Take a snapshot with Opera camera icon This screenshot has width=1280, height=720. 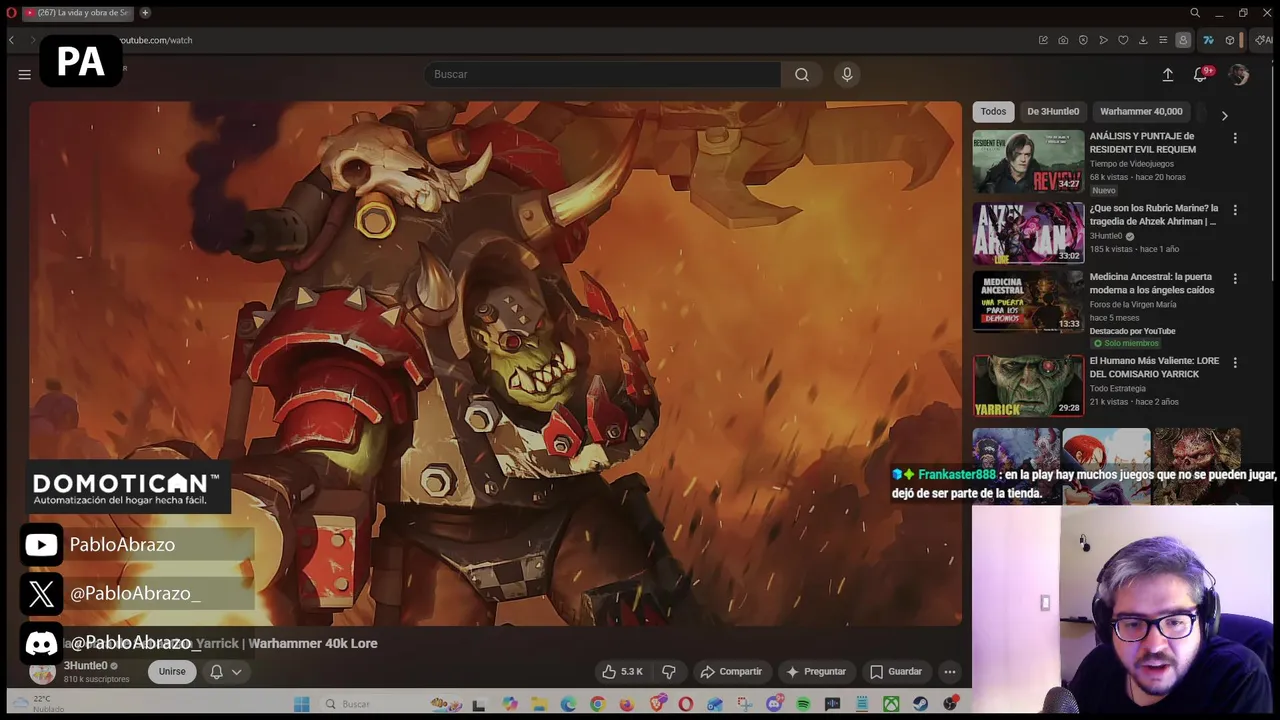[1063, 40]
